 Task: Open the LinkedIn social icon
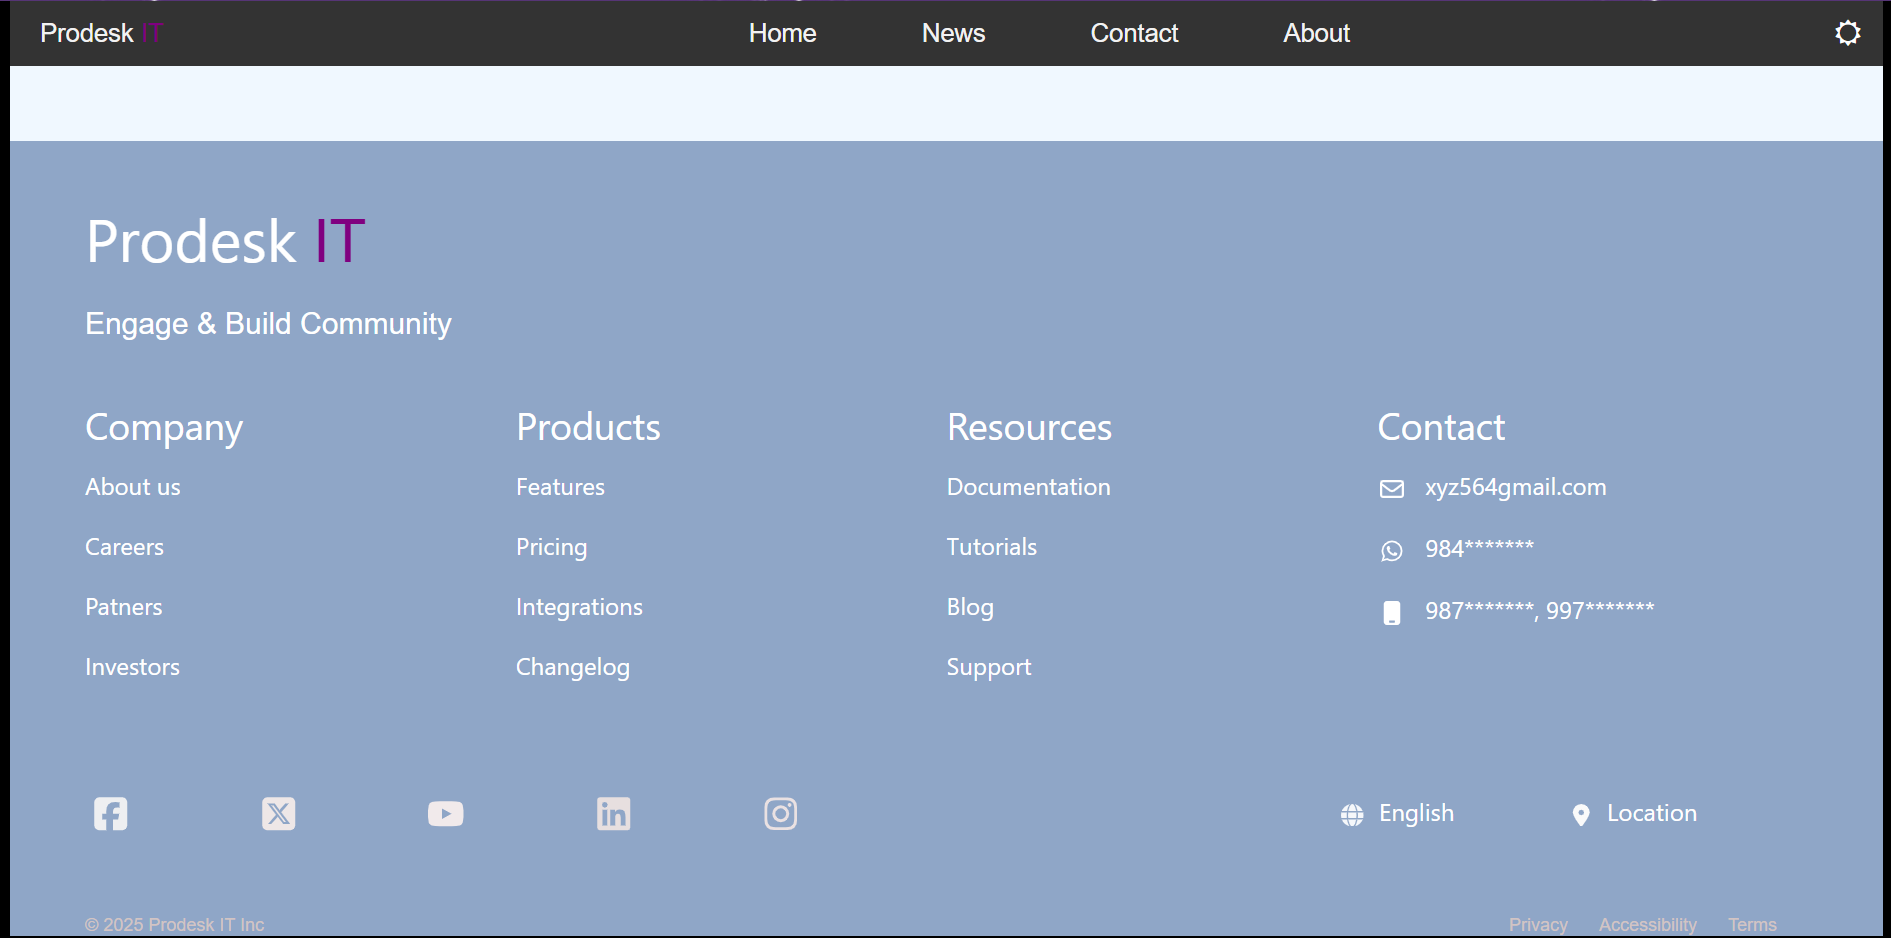coord(613,814)
